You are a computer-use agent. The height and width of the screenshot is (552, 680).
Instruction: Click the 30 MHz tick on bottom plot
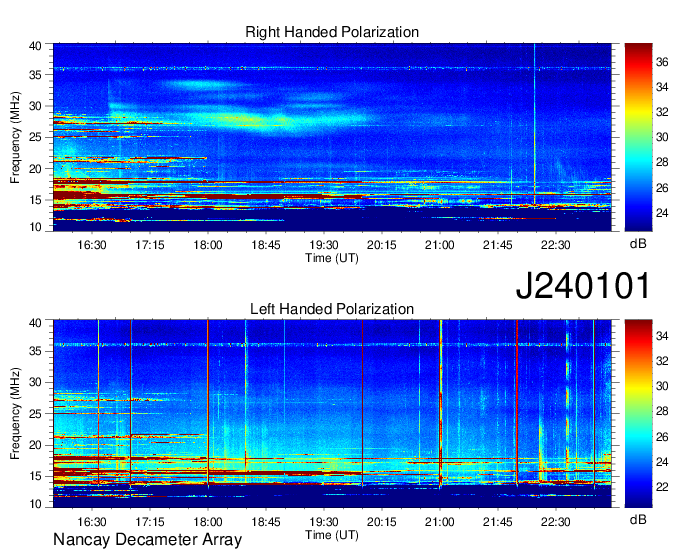36,382
